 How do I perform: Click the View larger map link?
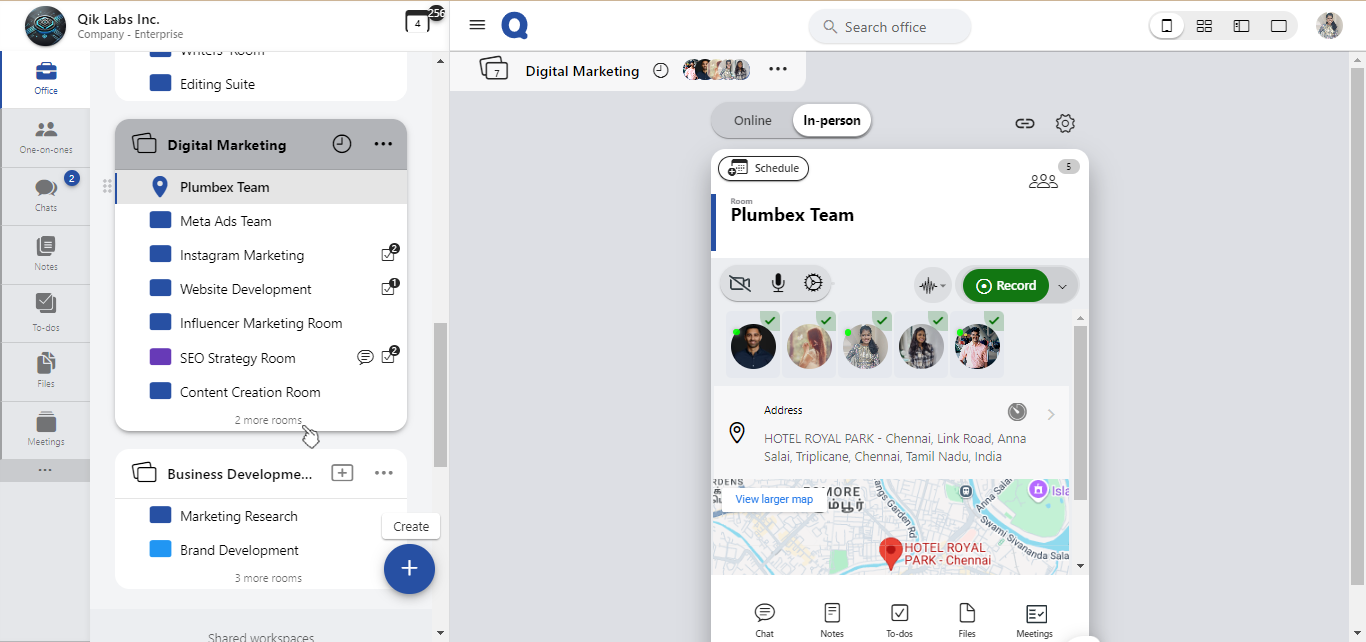(x=774, y=499)
